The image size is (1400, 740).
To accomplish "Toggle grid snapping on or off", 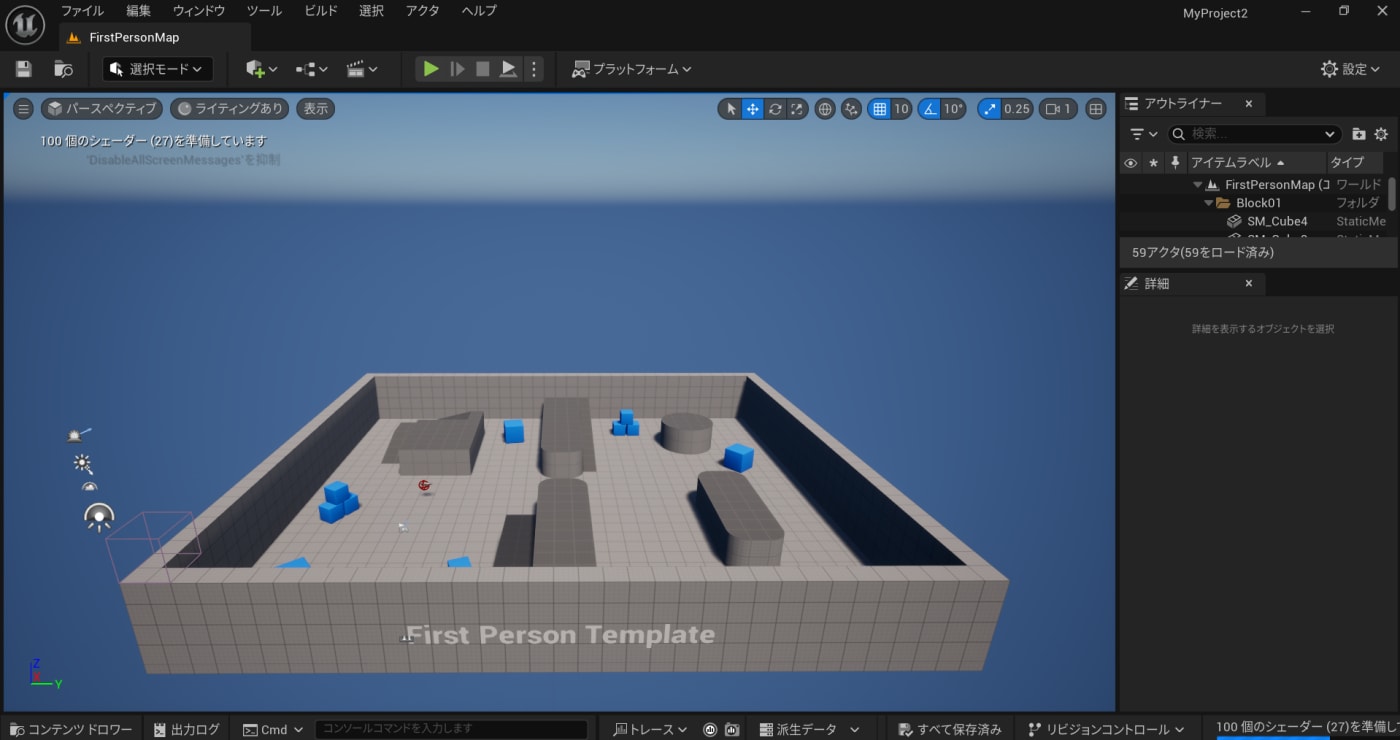I will [879, 109].
